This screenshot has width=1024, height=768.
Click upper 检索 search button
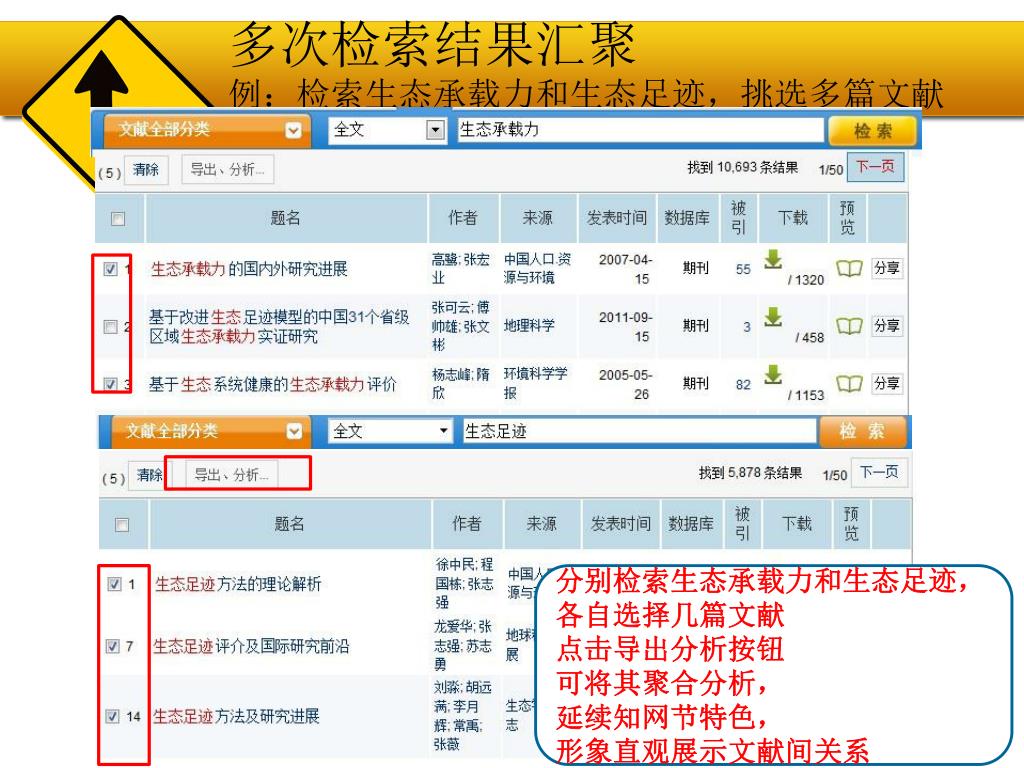(x=872, y=131)
